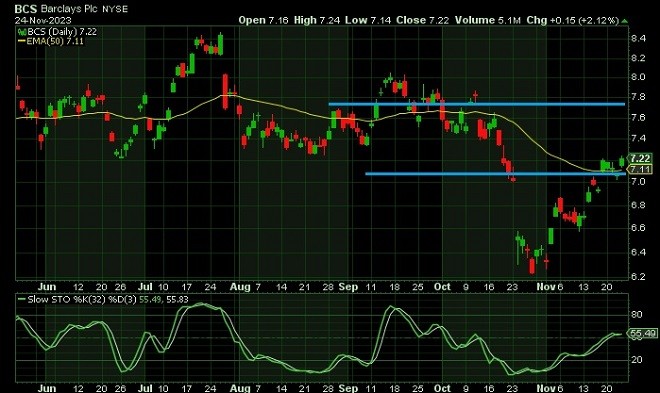The height and width of the screenshot is (393, 660).
Task: Click the green up-arrow beside the change percentage
Action: coord(625,21)
